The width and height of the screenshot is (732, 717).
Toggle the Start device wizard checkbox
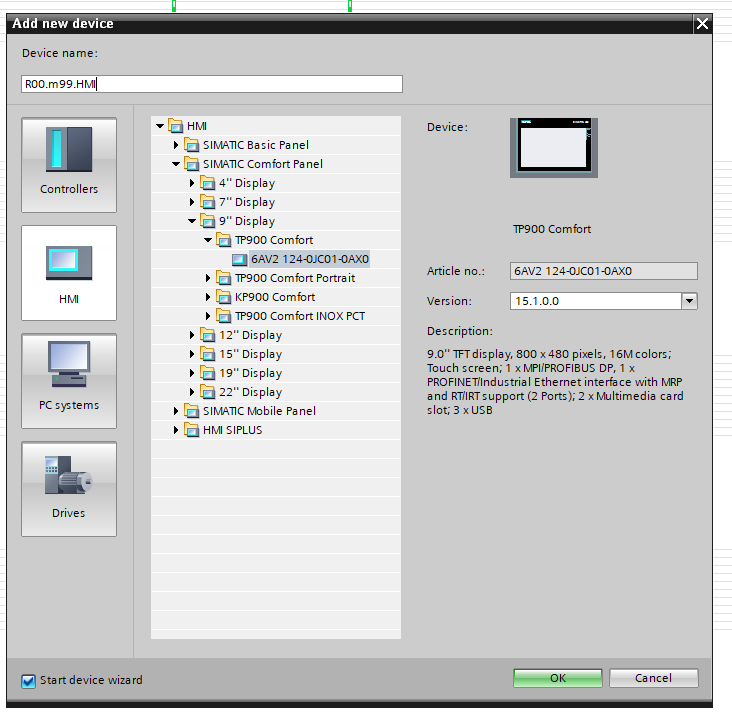28,681
